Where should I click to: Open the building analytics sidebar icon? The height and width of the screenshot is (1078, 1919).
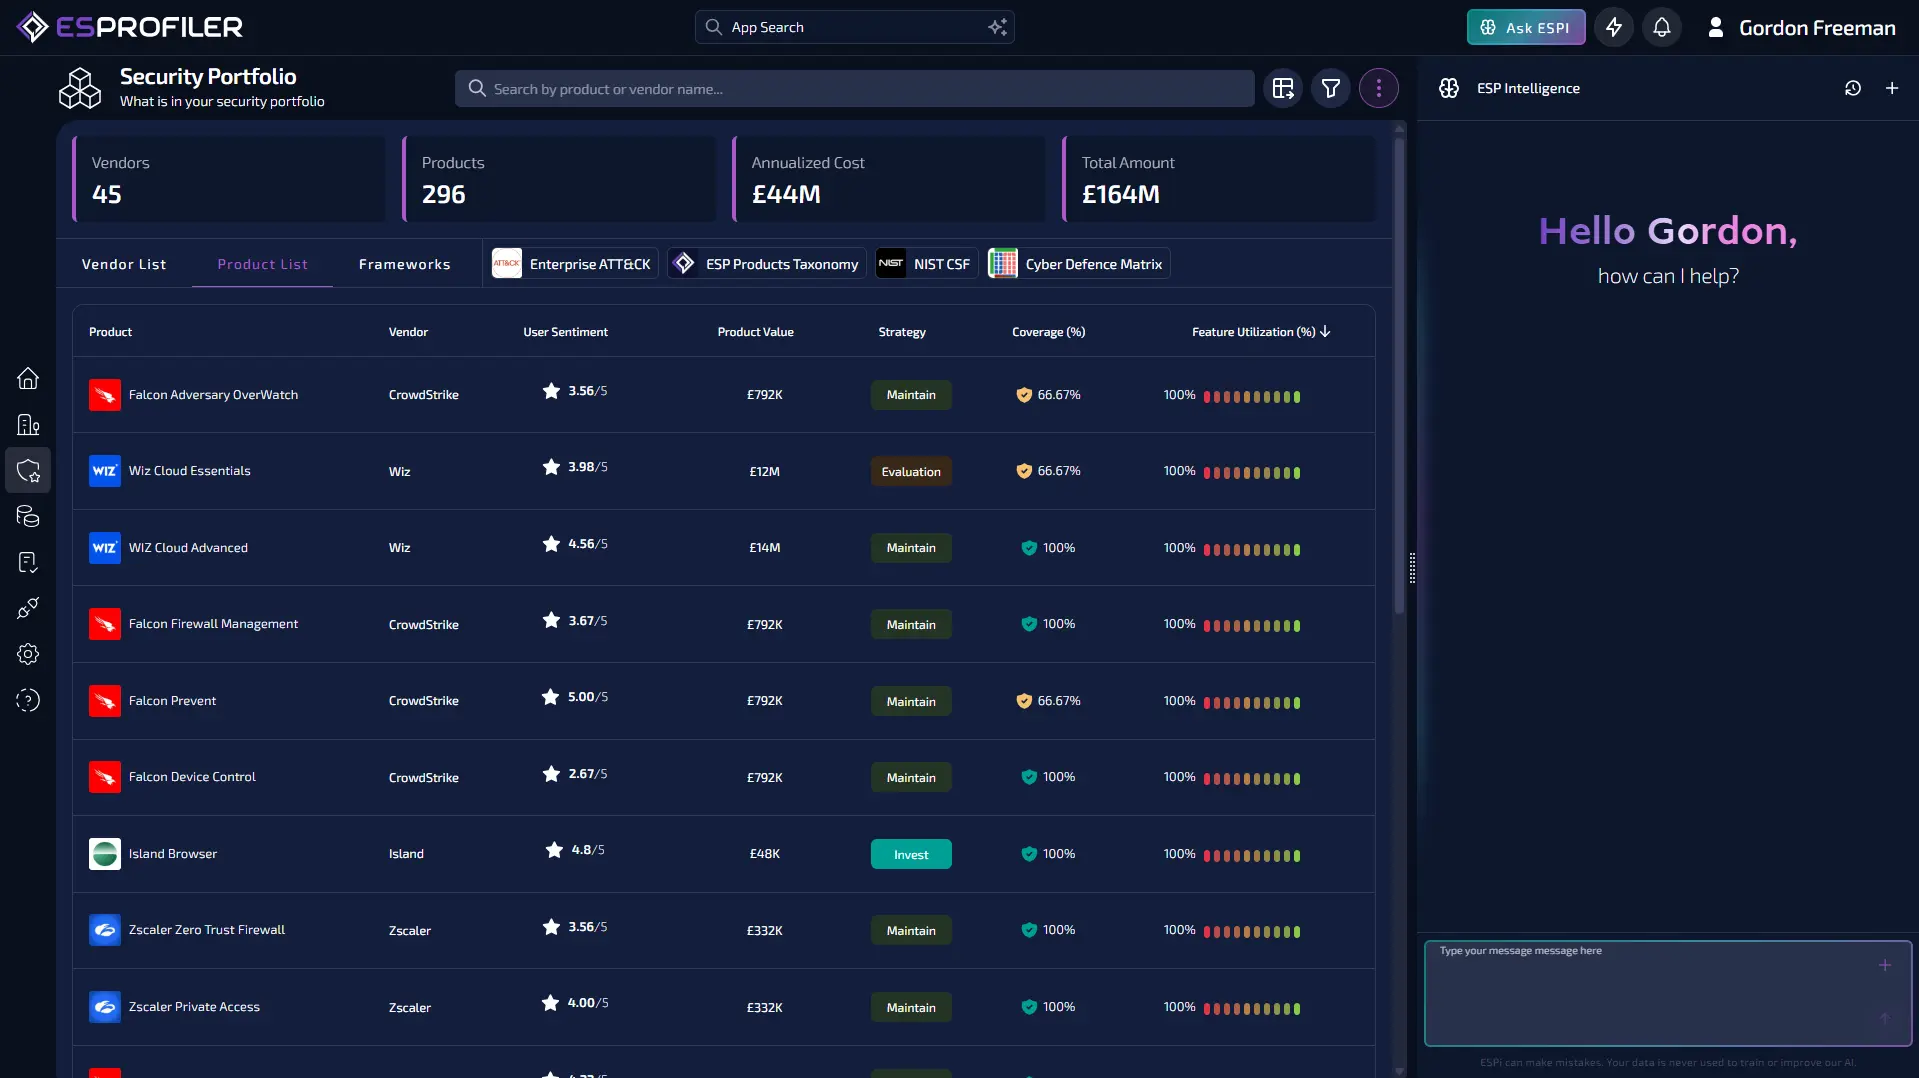point(28,425)
